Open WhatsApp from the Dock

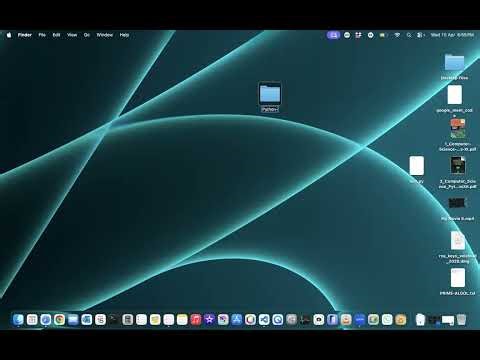387,320
